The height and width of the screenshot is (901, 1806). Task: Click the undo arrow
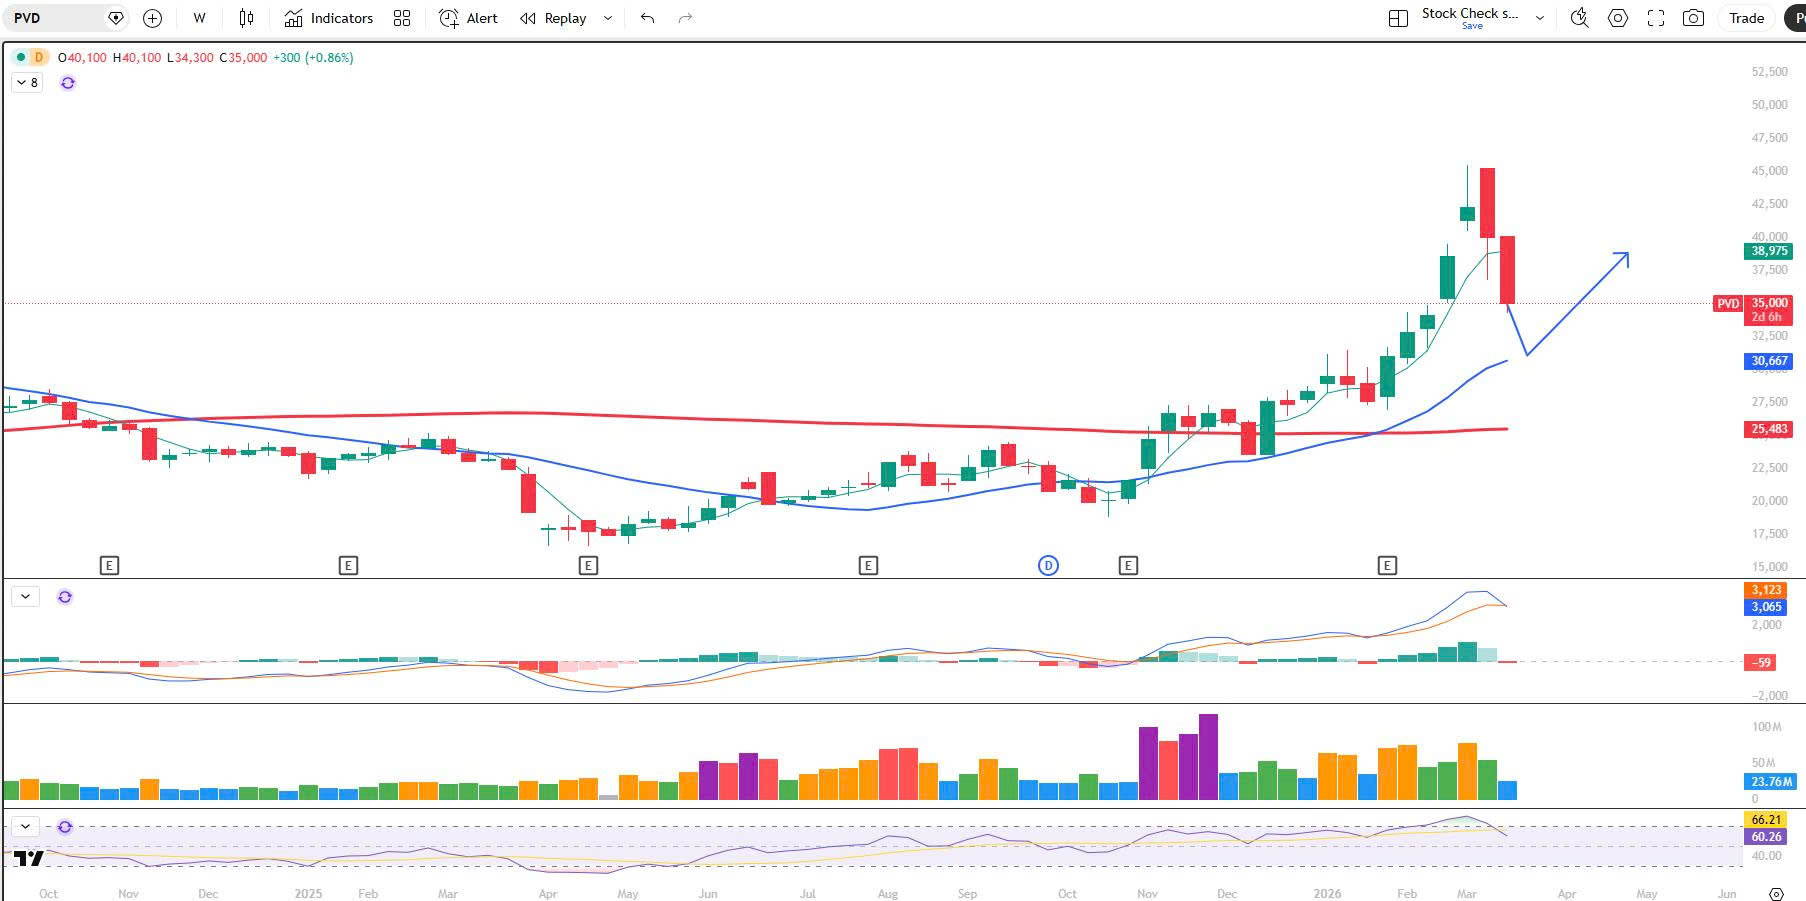(647, 18)
